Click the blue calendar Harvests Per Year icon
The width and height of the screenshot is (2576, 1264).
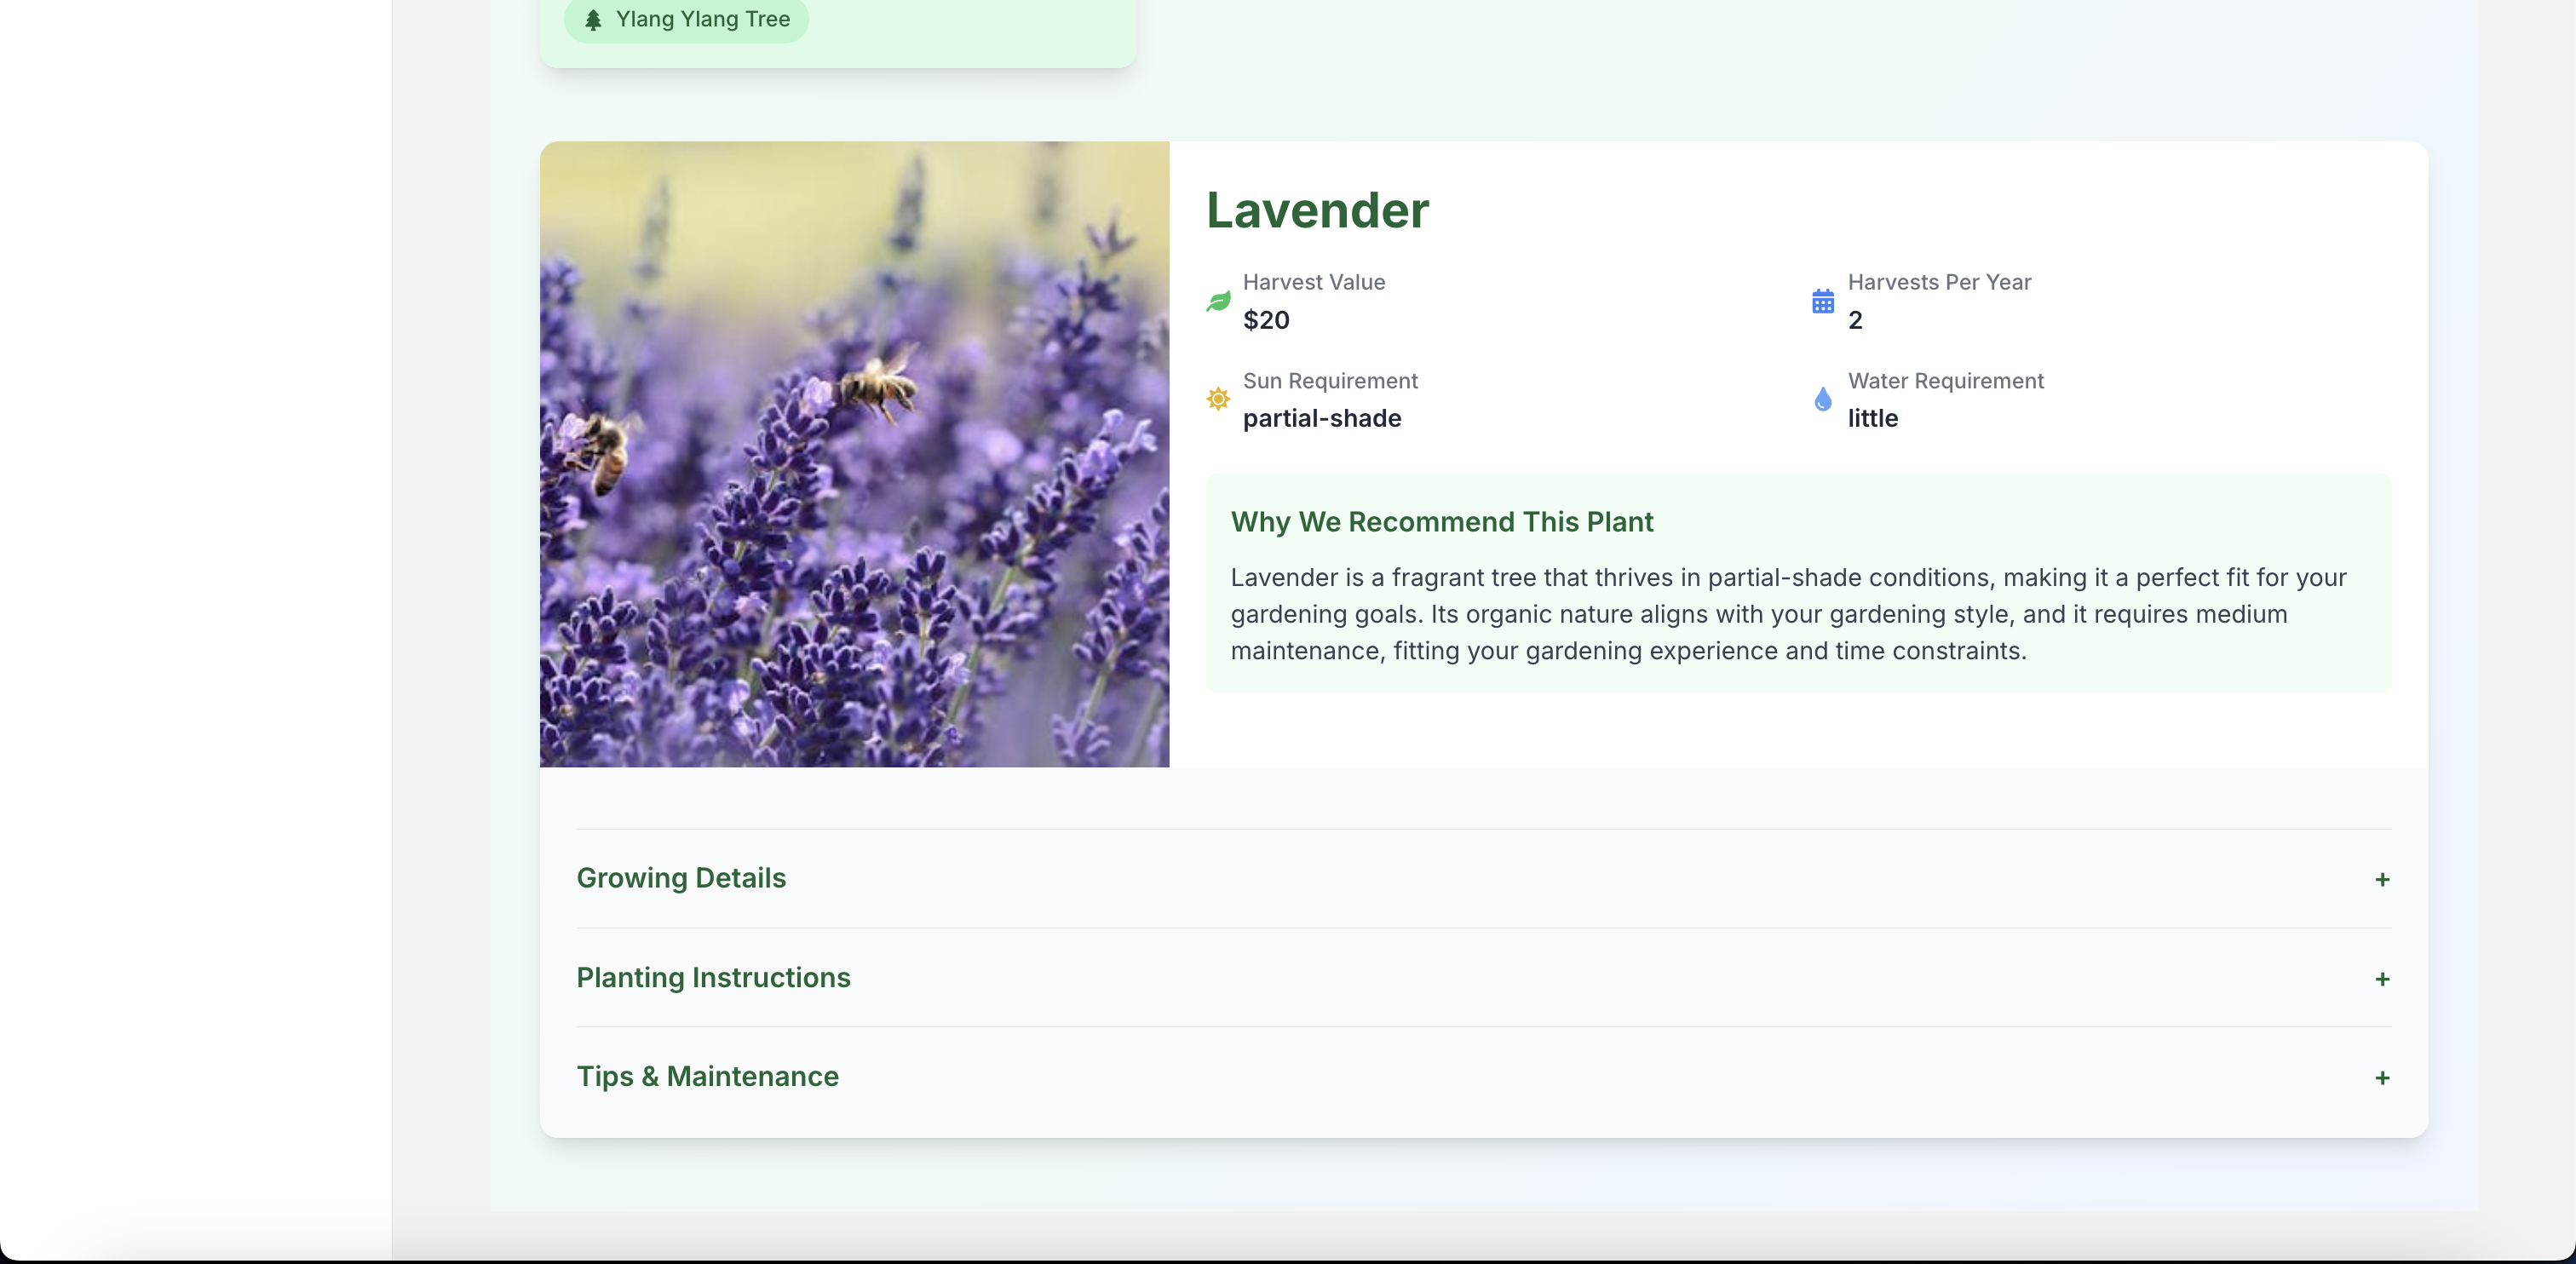(x=1823, y=301)
